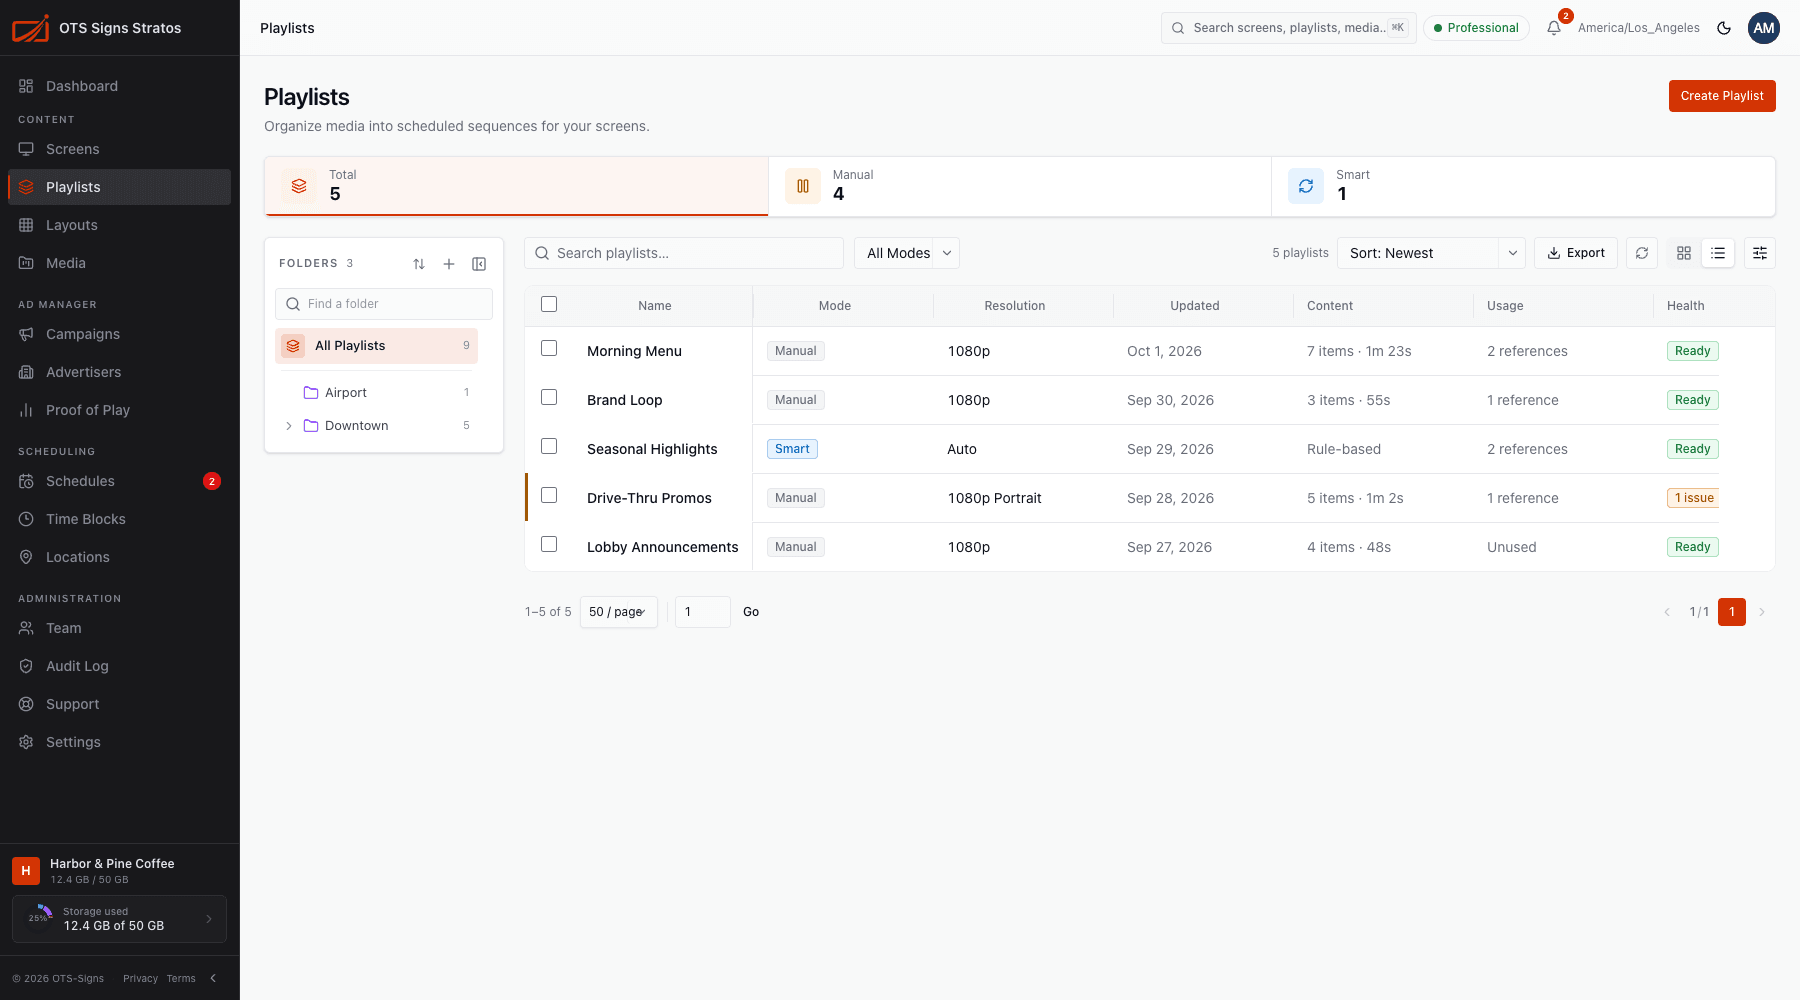Check the Seasonal Highlights row checkbox
Screen dimensions: 1800x1000
coord(549,446)
